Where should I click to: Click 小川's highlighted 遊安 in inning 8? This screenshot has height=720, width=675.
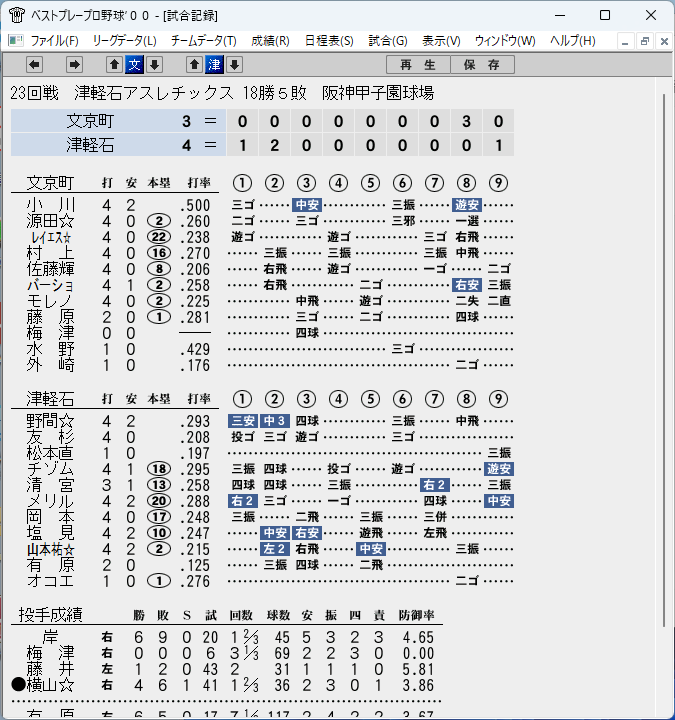pos(467,205)
